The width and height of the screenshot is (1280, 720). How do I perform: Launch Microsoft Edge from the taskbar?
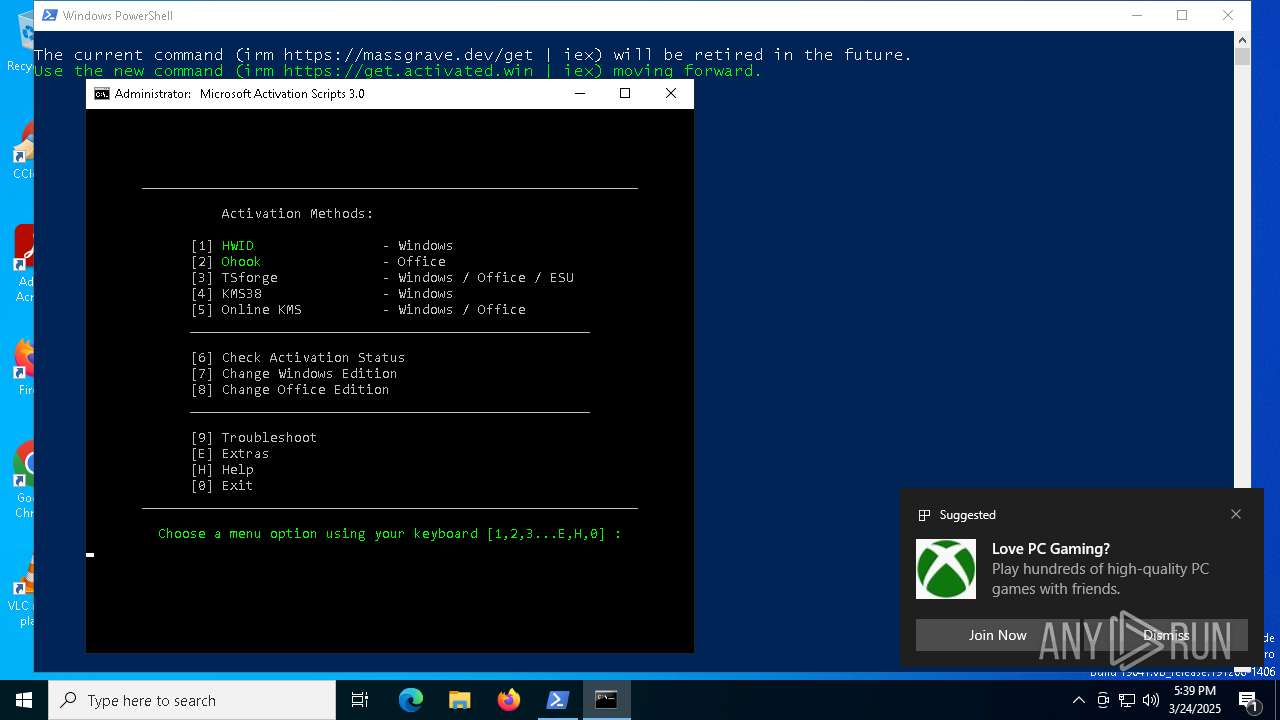411,700
